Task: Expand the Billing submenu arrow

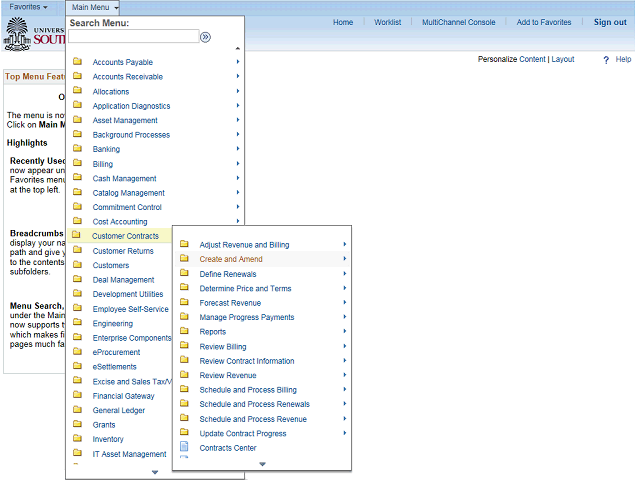Action: (x=238, y=164)
